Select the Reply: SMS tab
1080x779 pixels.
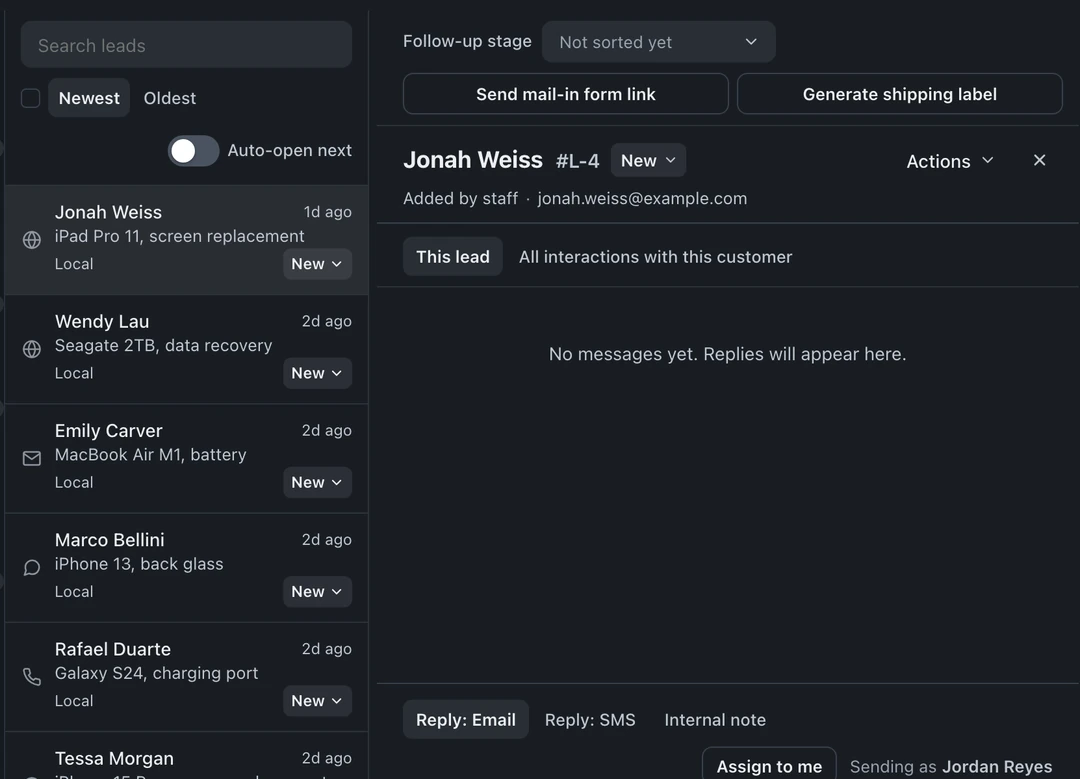pyautogui.click(x=590, y=720)
